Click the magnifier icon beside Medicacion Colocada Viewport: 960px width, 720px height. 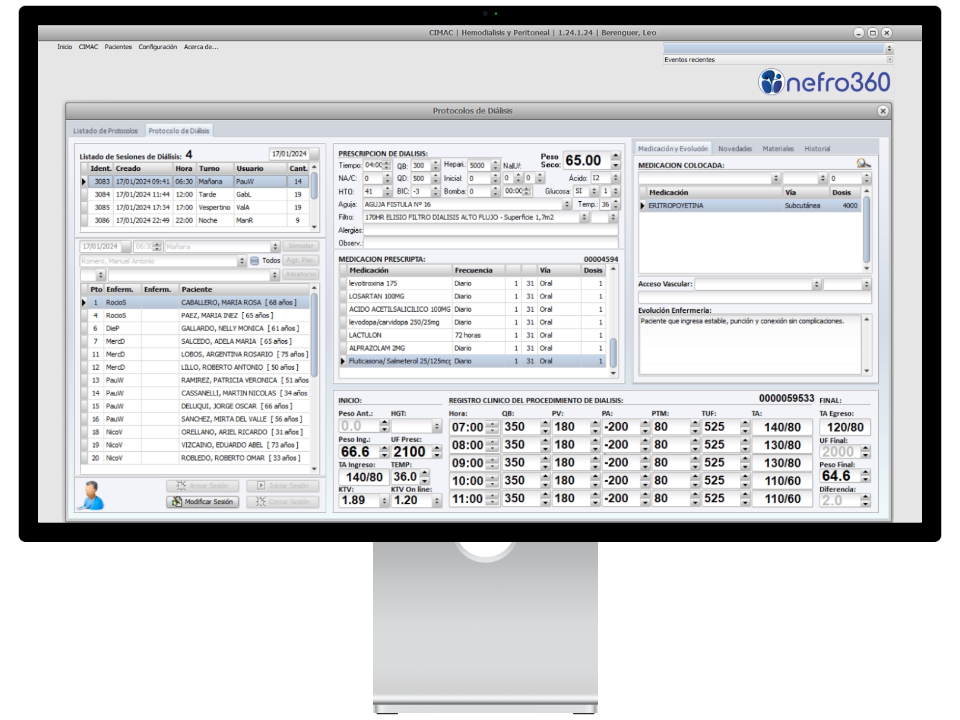(863, 163)
